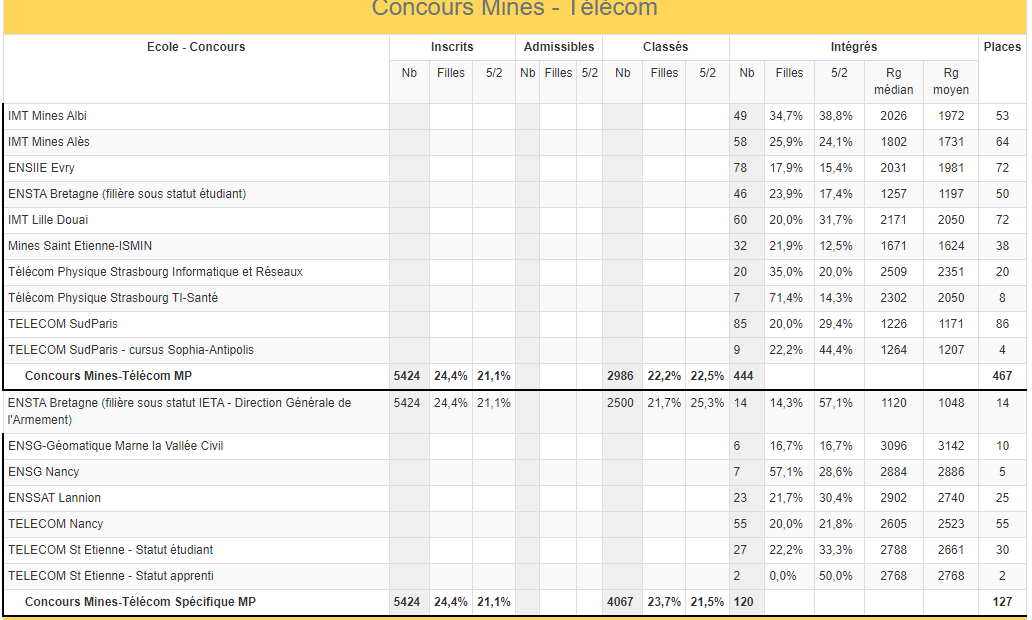Viewport: 1032px width, 620px height.
Task: Select Mines Saint Etienne-ISMIN row
Action: coord(80,246)
